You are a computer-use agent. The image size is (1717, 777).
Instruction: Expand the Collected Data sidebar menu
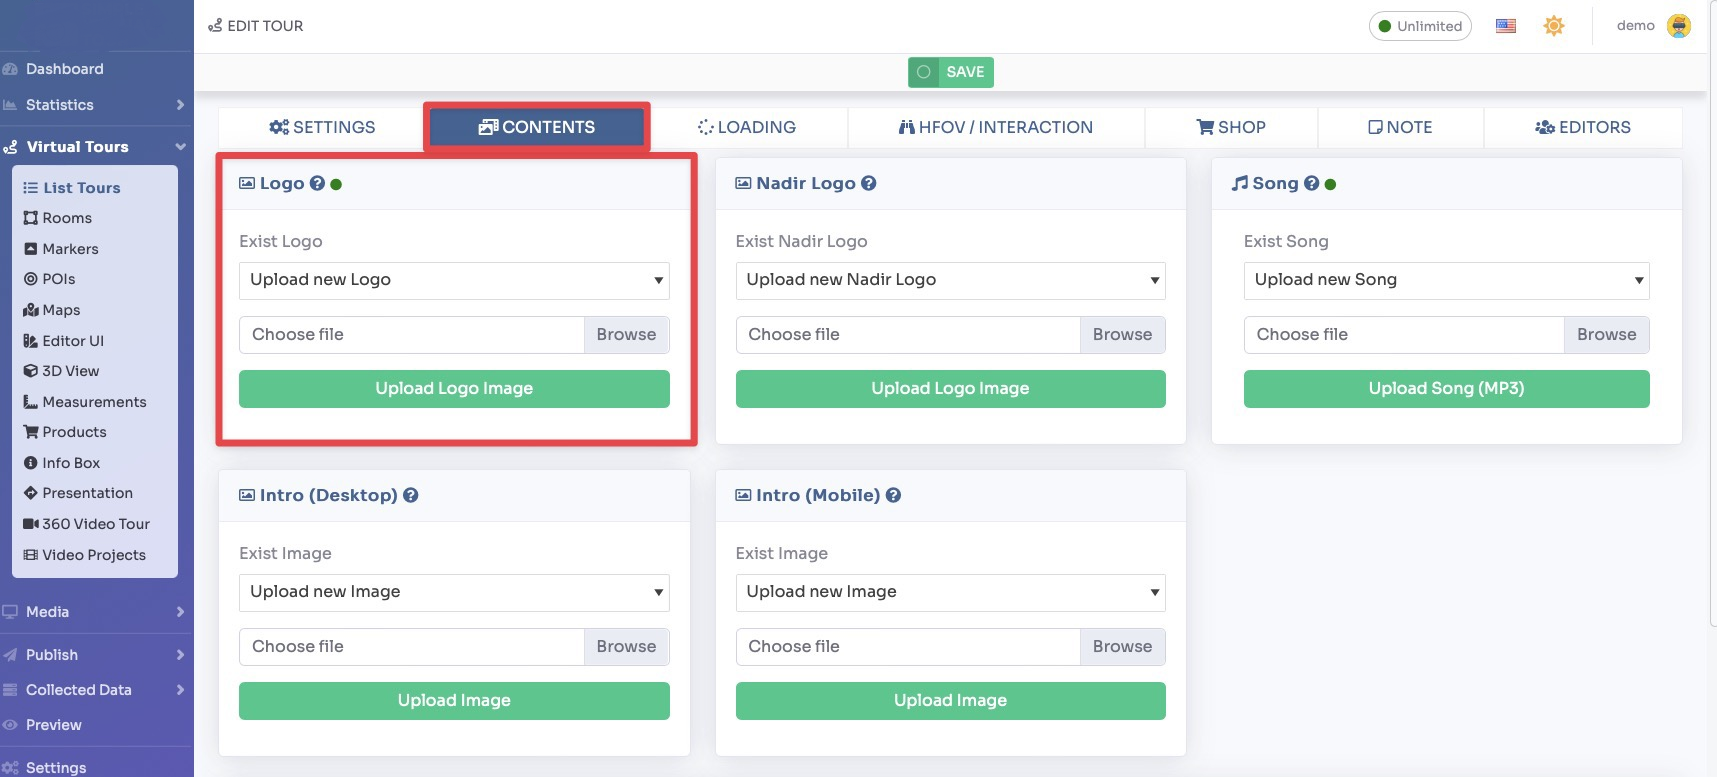(x=180, y=690)
